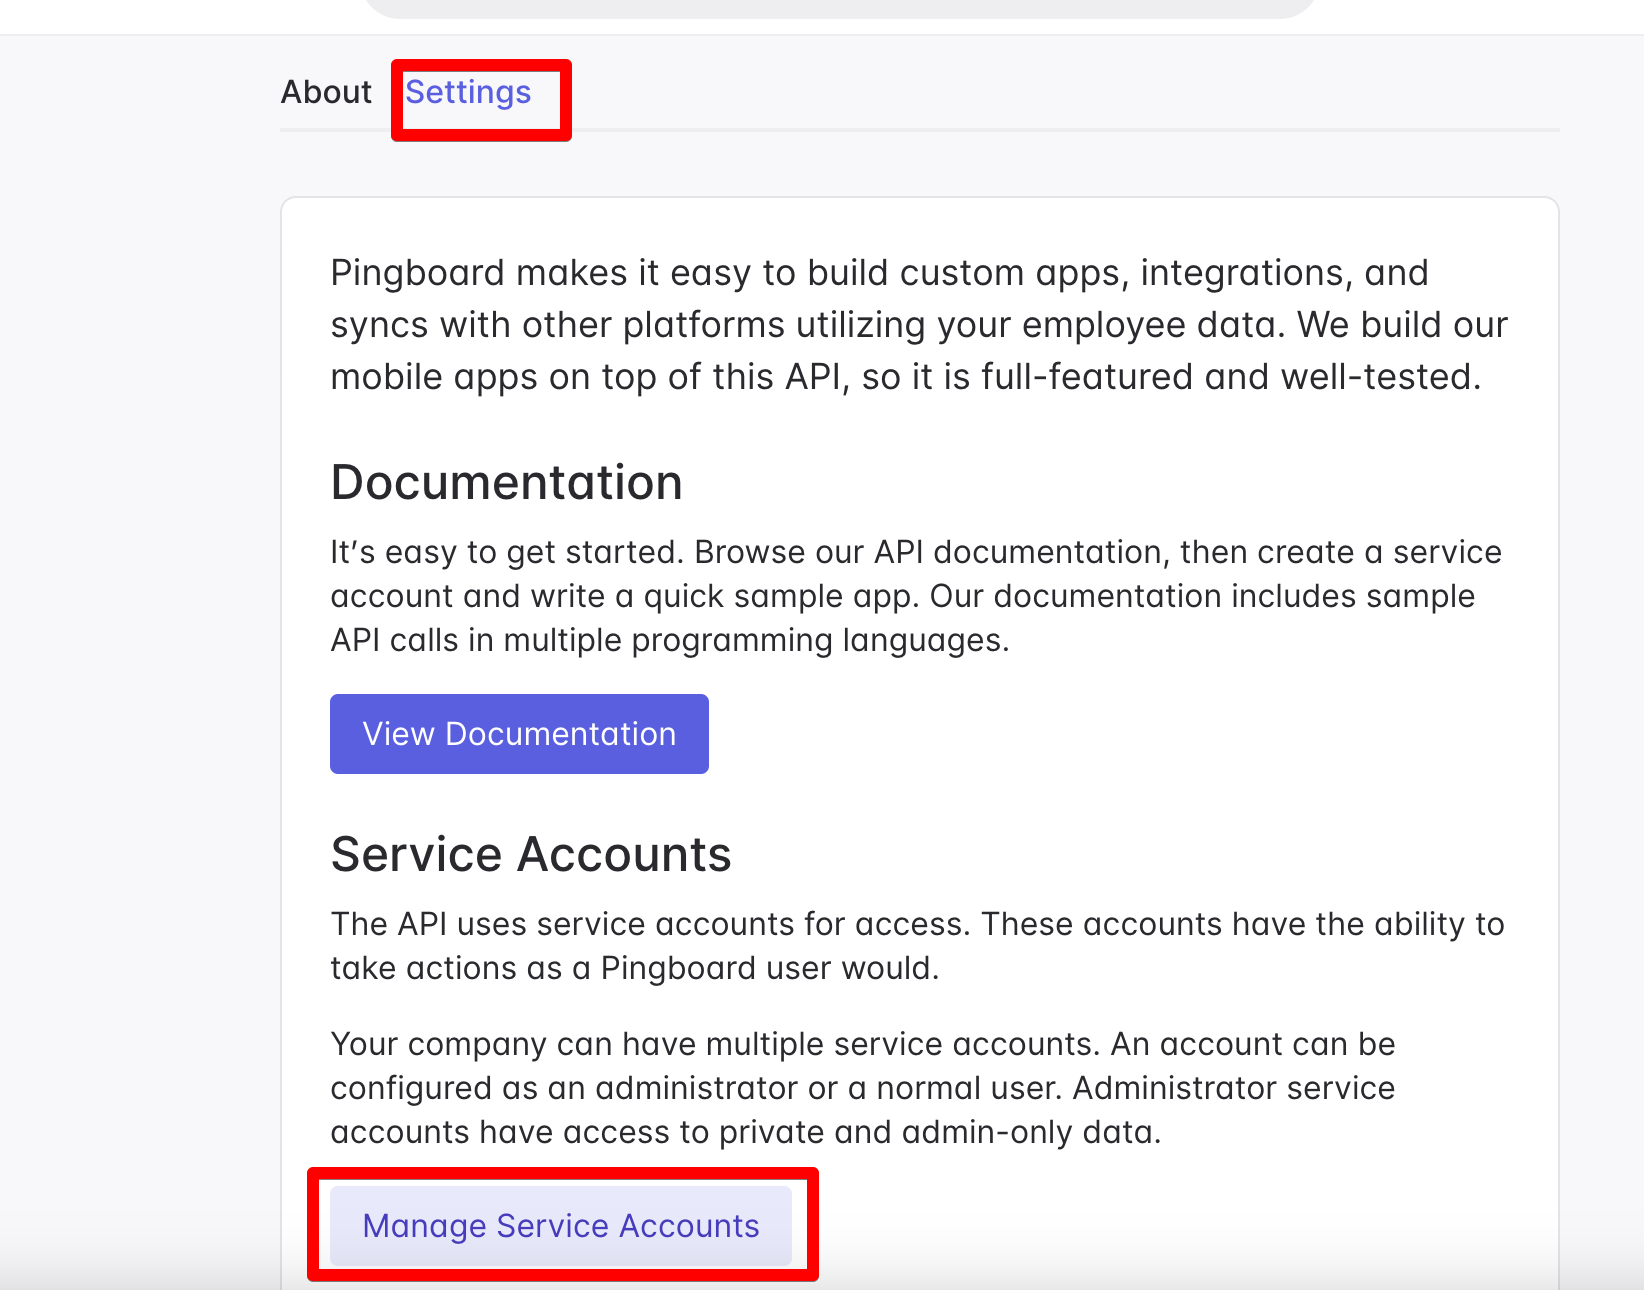
Task: Click the View Documentation button
Action: point(519,734)
